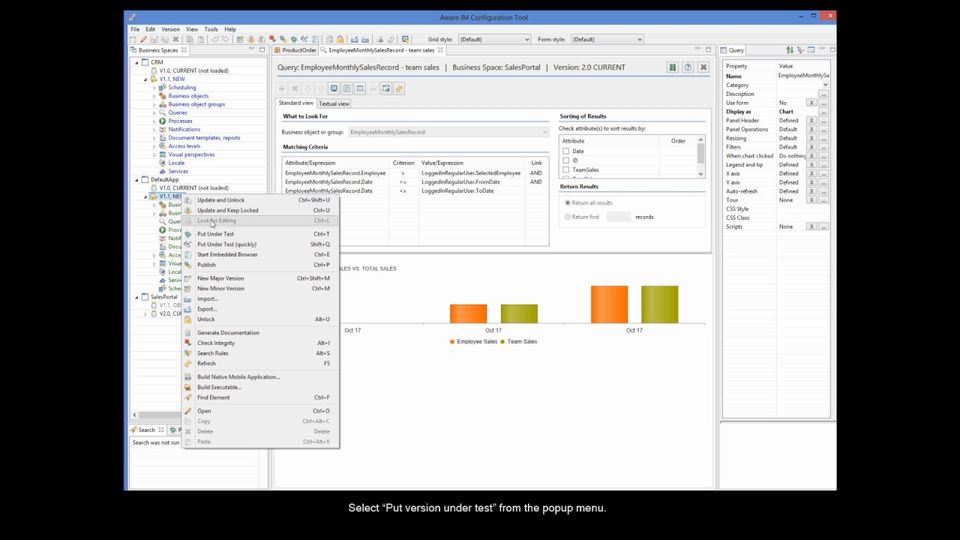Select the Document templates, reports tree item

204,138
